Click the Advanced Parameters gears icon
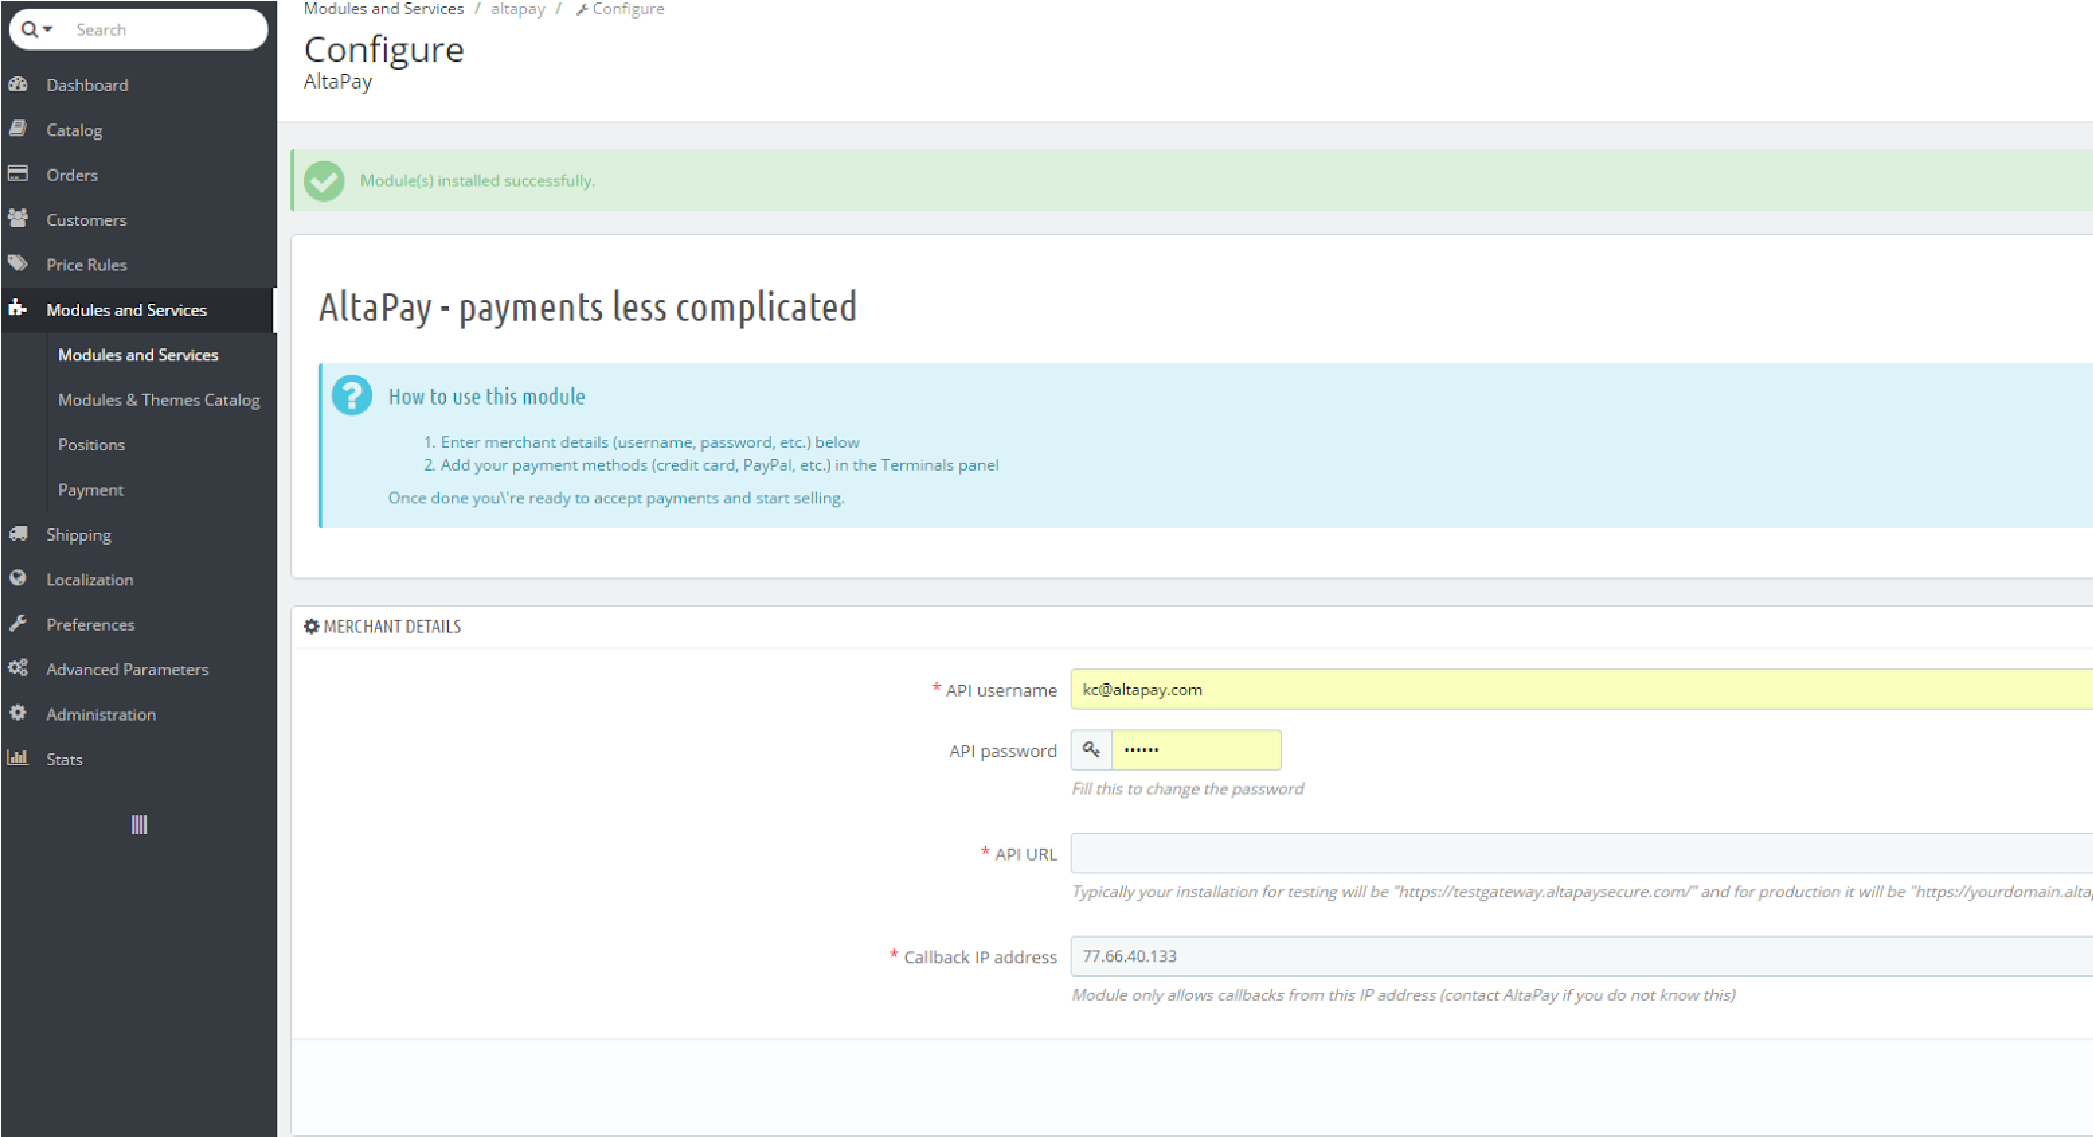 (x=18, y=668)
